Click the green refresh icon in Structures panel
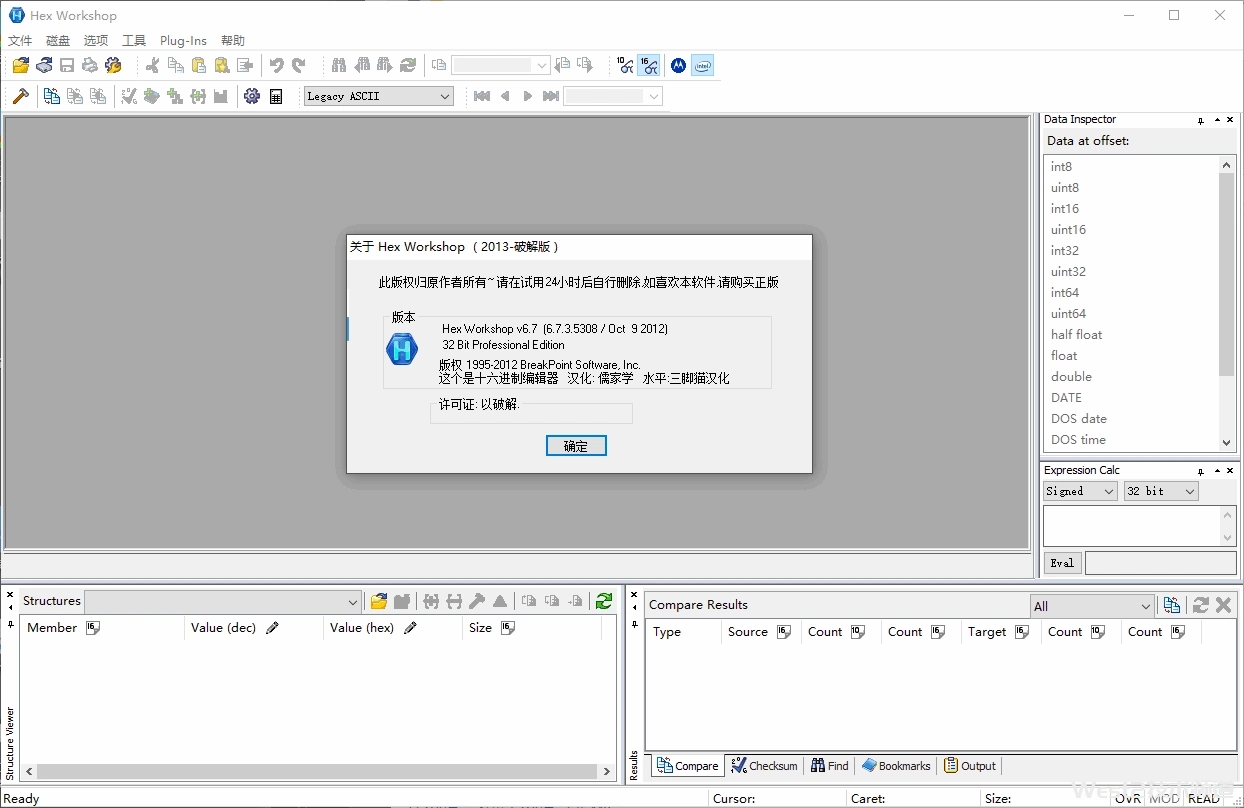This screenshot has width=1244, height=808. (604, 601)
